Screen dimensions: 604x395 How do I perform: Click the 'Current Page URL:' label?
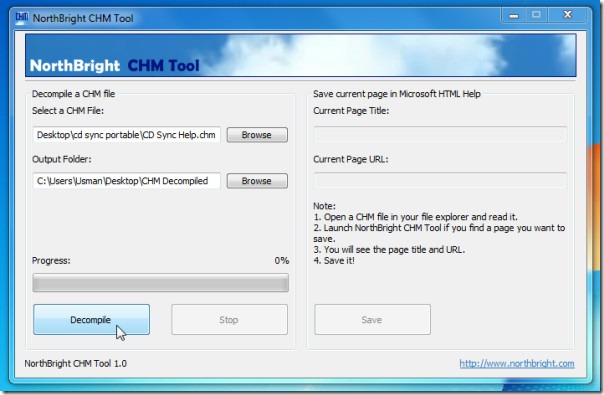point(351,159)
